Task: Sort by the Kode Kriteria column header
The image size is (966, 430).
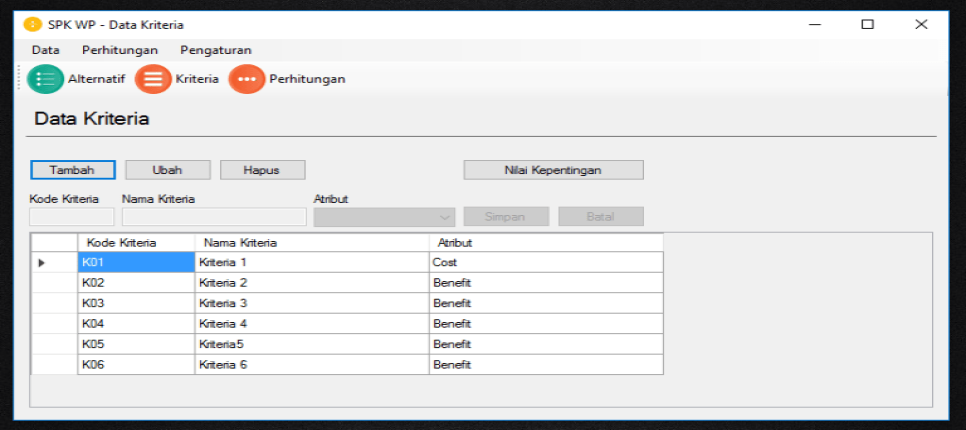Action: tap(136, 243)
